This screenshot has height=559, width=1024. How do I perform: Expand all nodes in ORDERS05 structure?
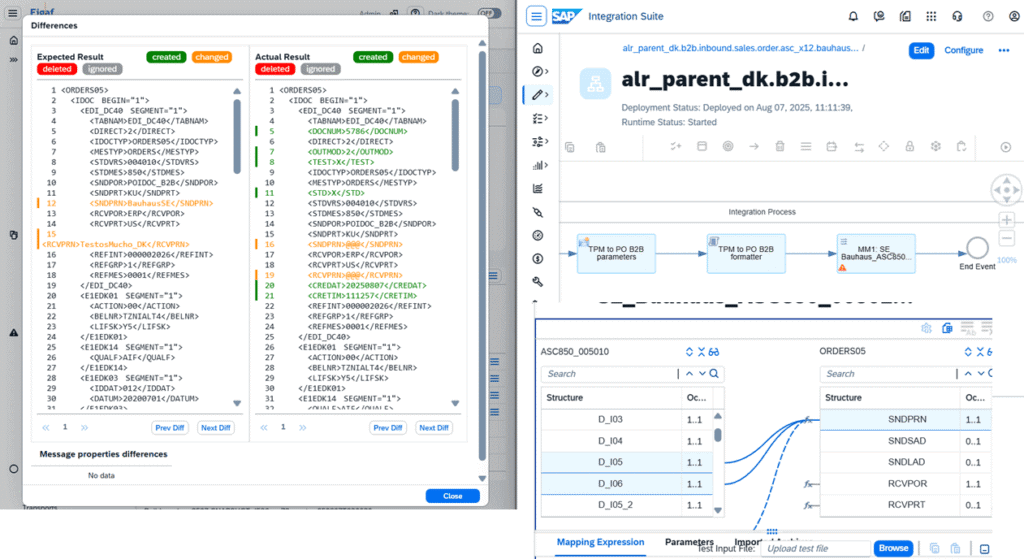[x=968, y=352]
